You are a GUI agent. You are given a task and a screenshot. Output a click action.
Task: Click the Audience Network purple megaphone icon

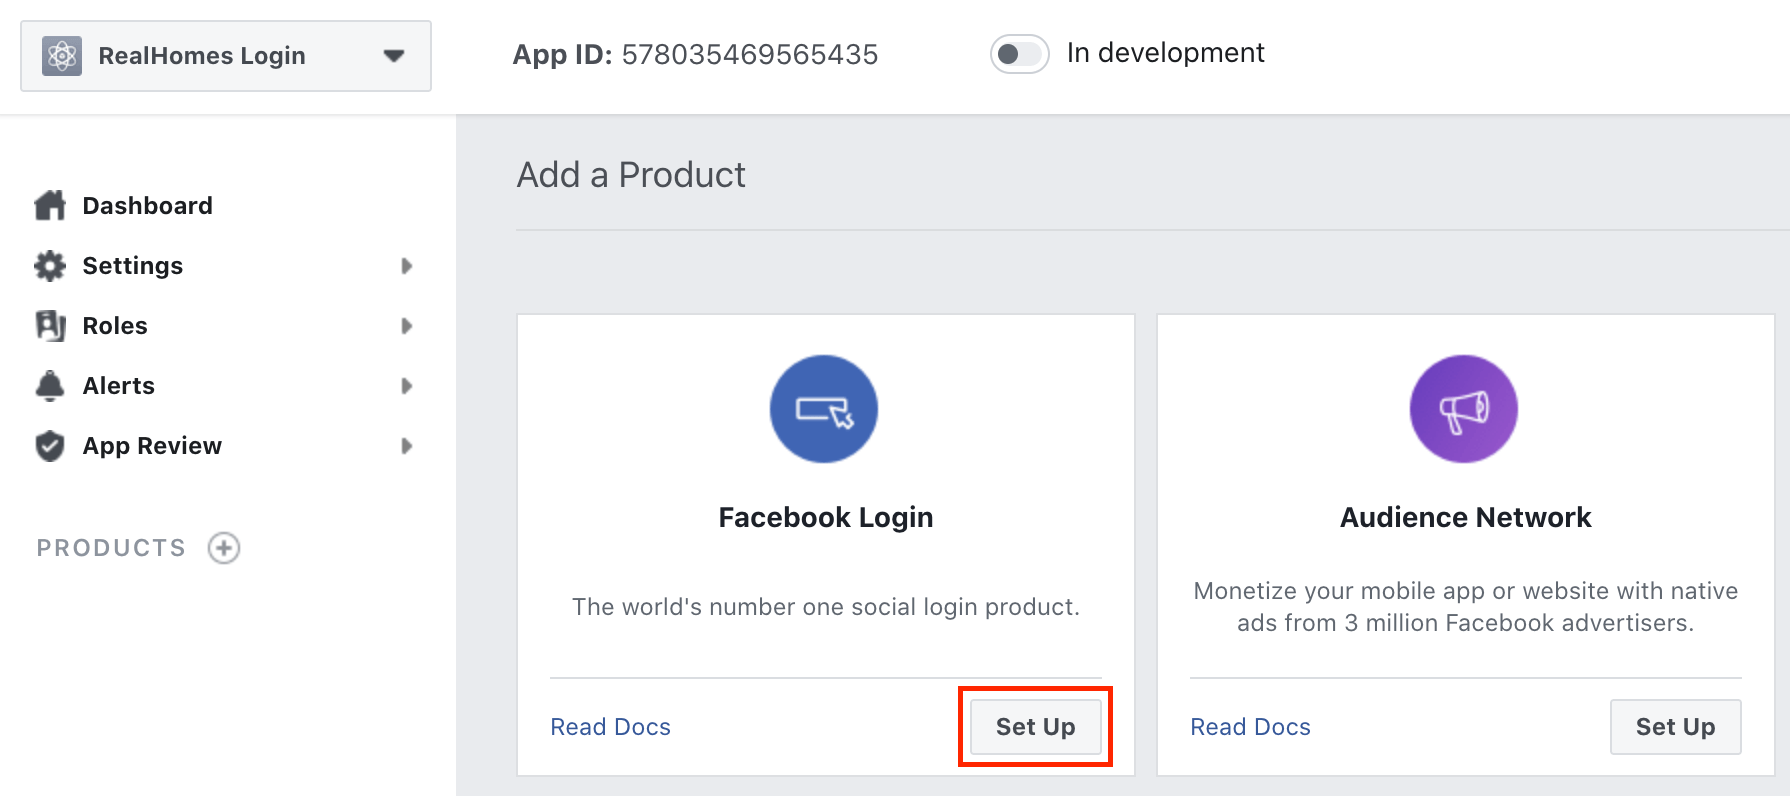[x=1464, y=409]
